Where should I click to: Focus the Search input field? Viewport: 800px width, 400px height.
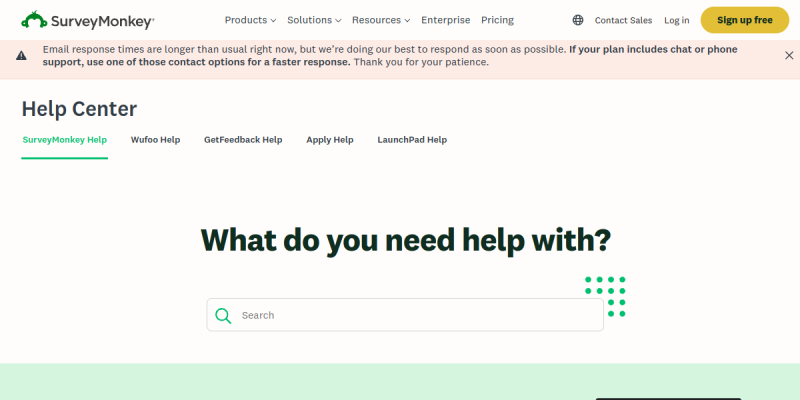pyautogui.click(x=405, y=315)
